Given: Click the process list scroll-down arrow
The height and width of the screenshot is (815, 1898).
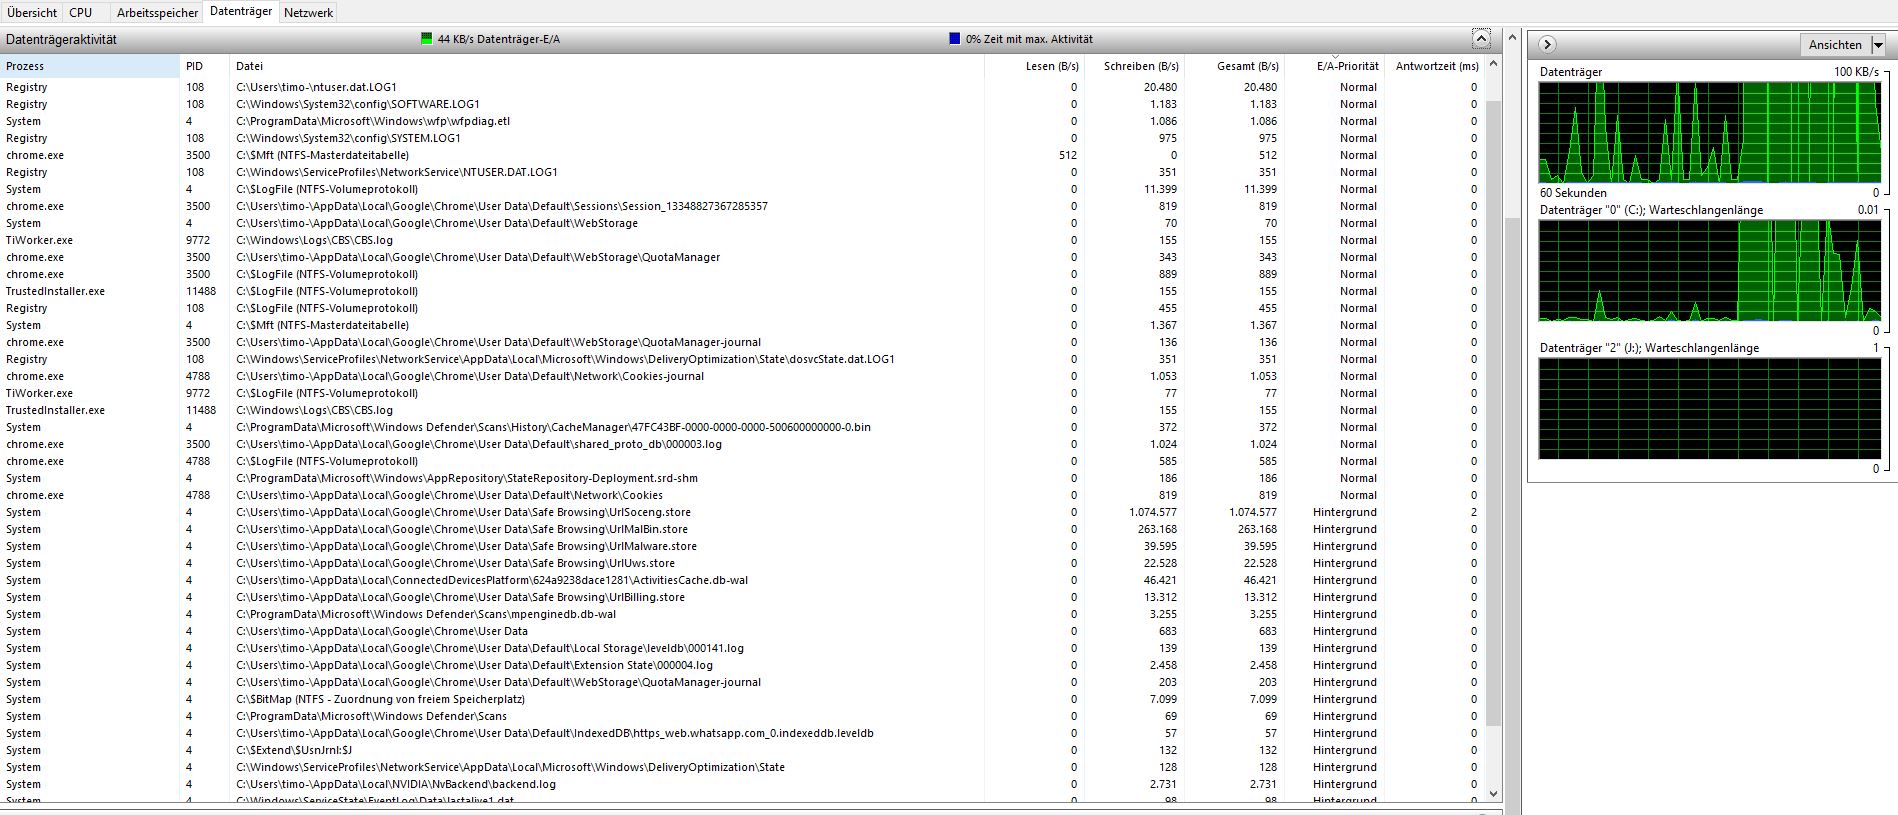Looking at the screenshot, I should [x=1494, y=794].
